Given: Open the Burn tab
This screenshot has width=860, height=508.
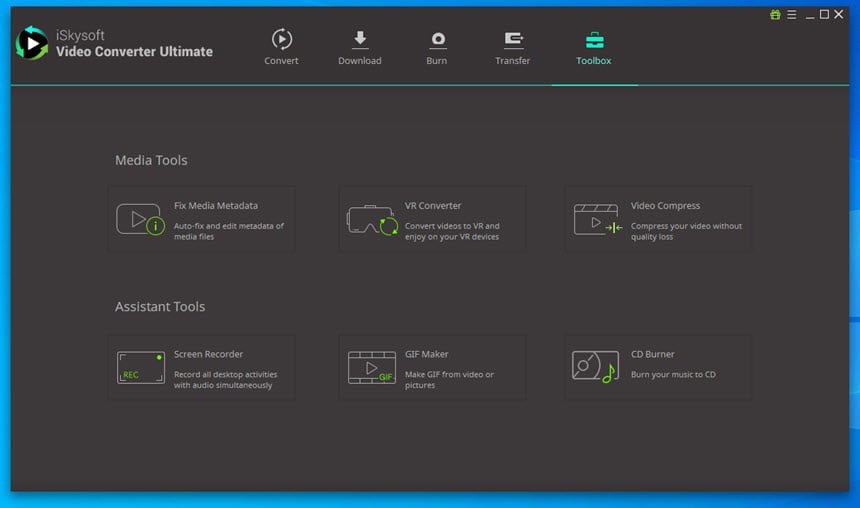Looking at the screenshot, I should (437, 47).
